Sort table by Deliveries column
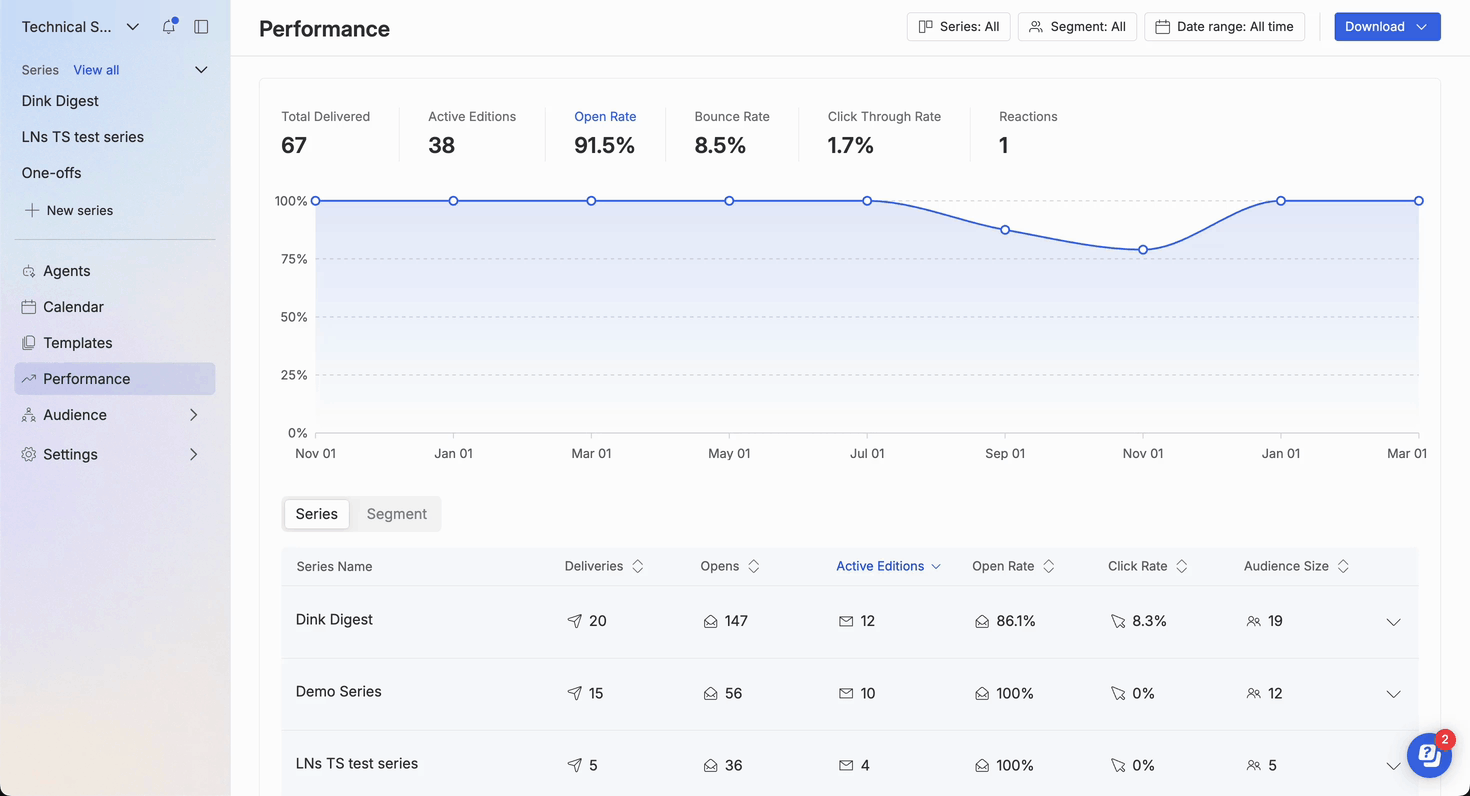 click(x=637, y=566)
